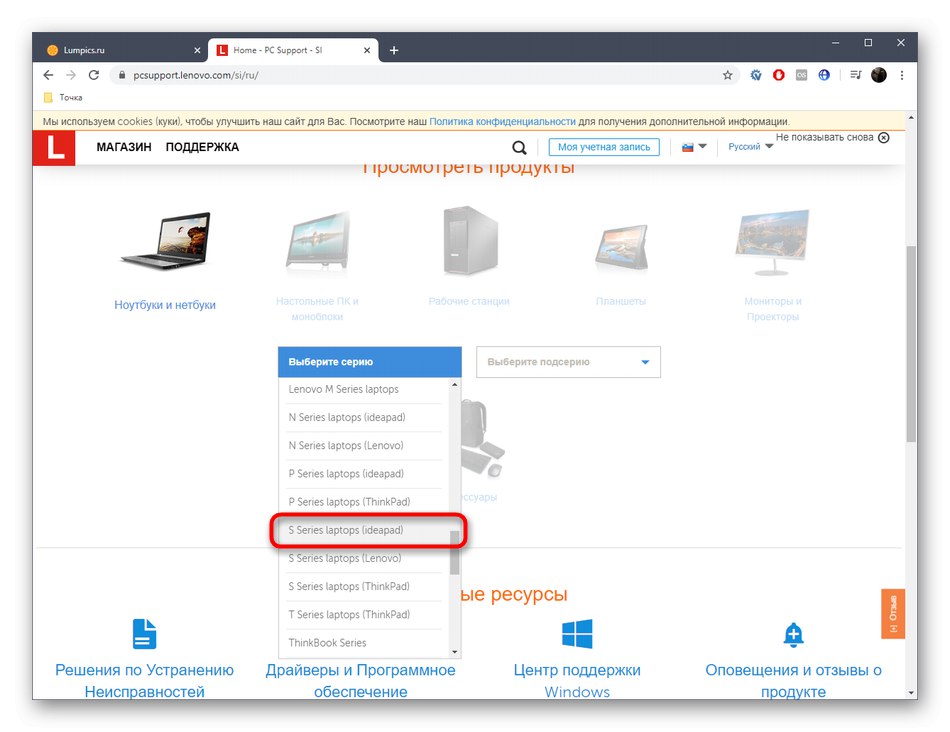Choose S Series laptops (ThinkPad)

pos(364,587)
